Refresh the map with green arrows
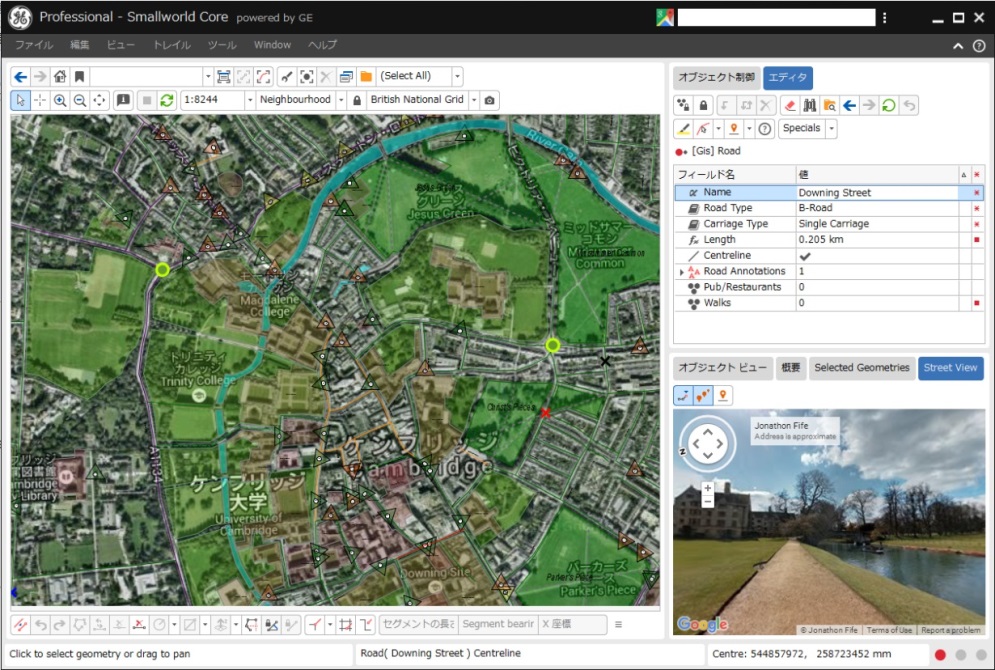The width and height of the screenshot is (995, 670). pos(167,100)
